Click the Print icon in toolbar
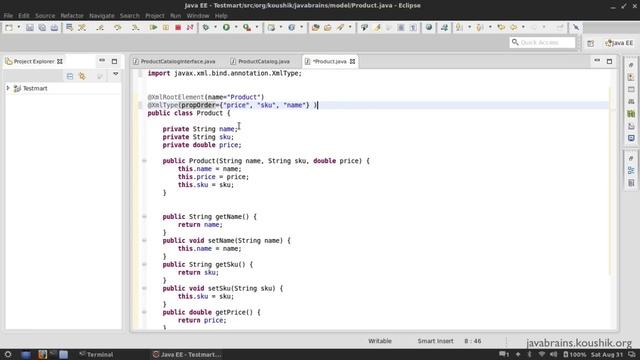Screen dimensions: 640x360 (x=54, y=27)
